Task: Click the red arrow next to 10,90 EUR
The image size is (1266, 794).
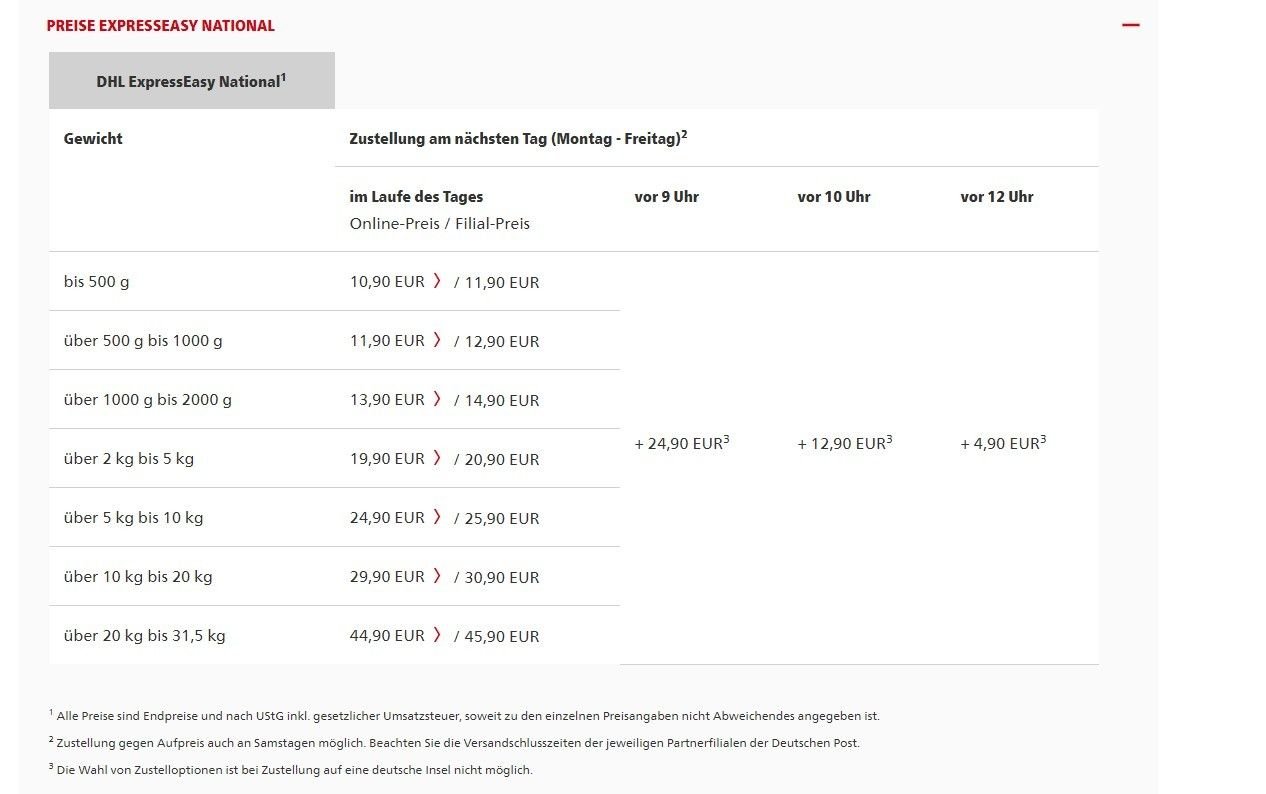Action: click(437, 281)
